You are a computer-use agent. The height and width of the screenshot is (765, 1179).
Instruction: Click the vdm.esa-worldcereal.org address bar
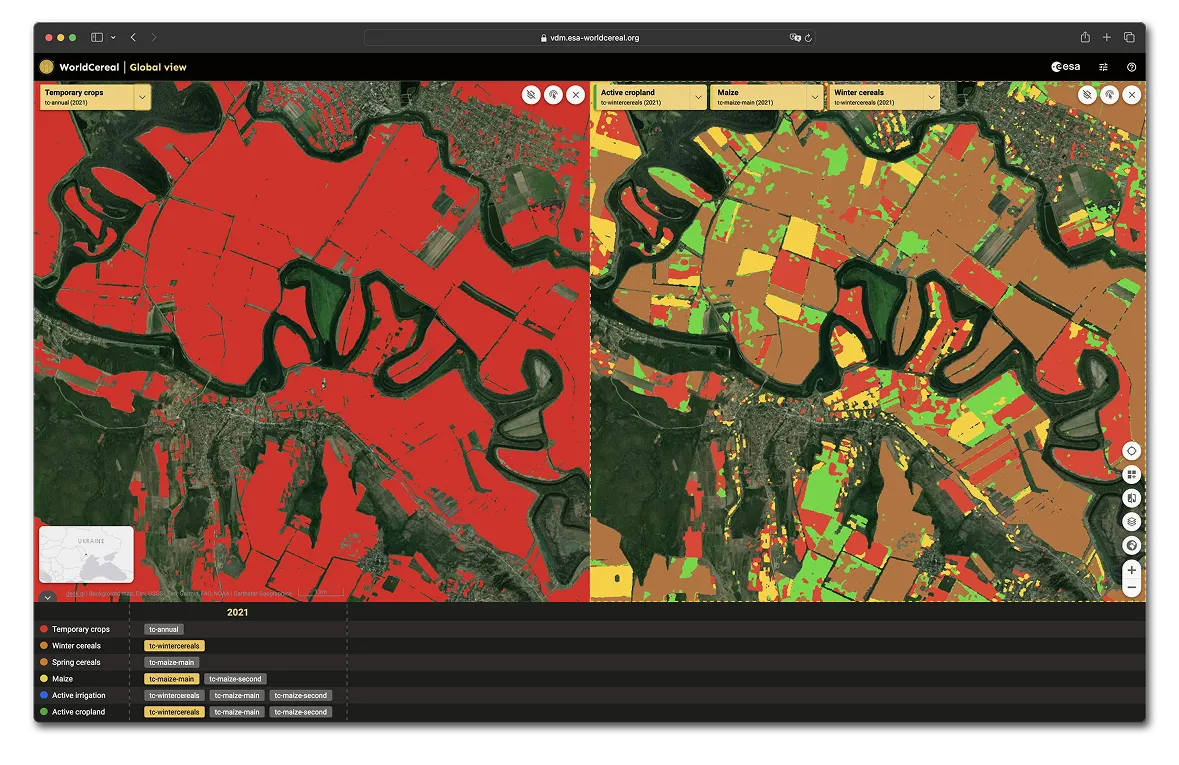click(x=590, y=38)
